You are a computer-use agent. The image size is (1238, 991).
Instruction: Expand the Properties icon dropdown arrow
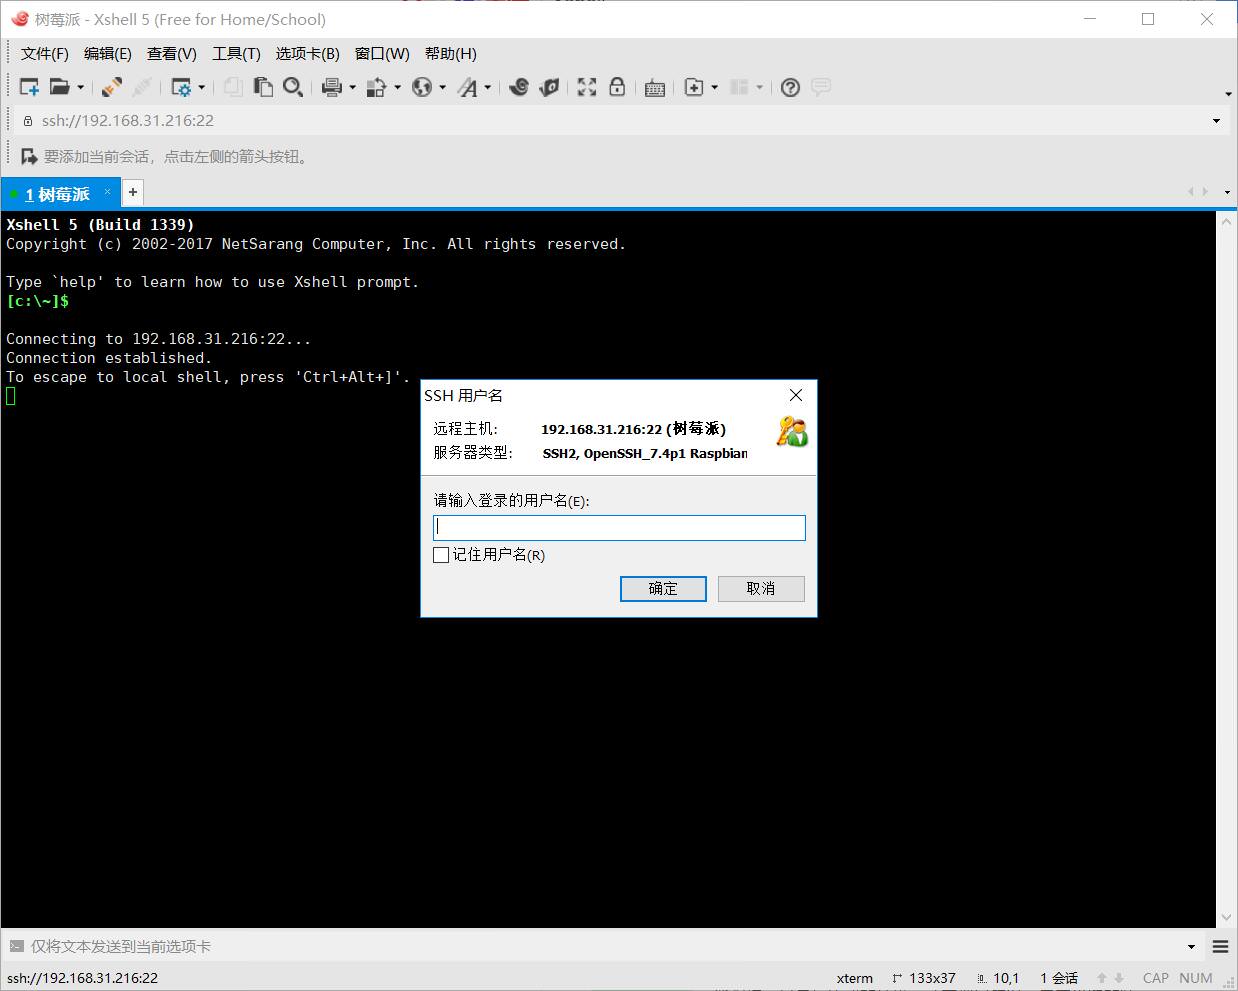(201, 88)
